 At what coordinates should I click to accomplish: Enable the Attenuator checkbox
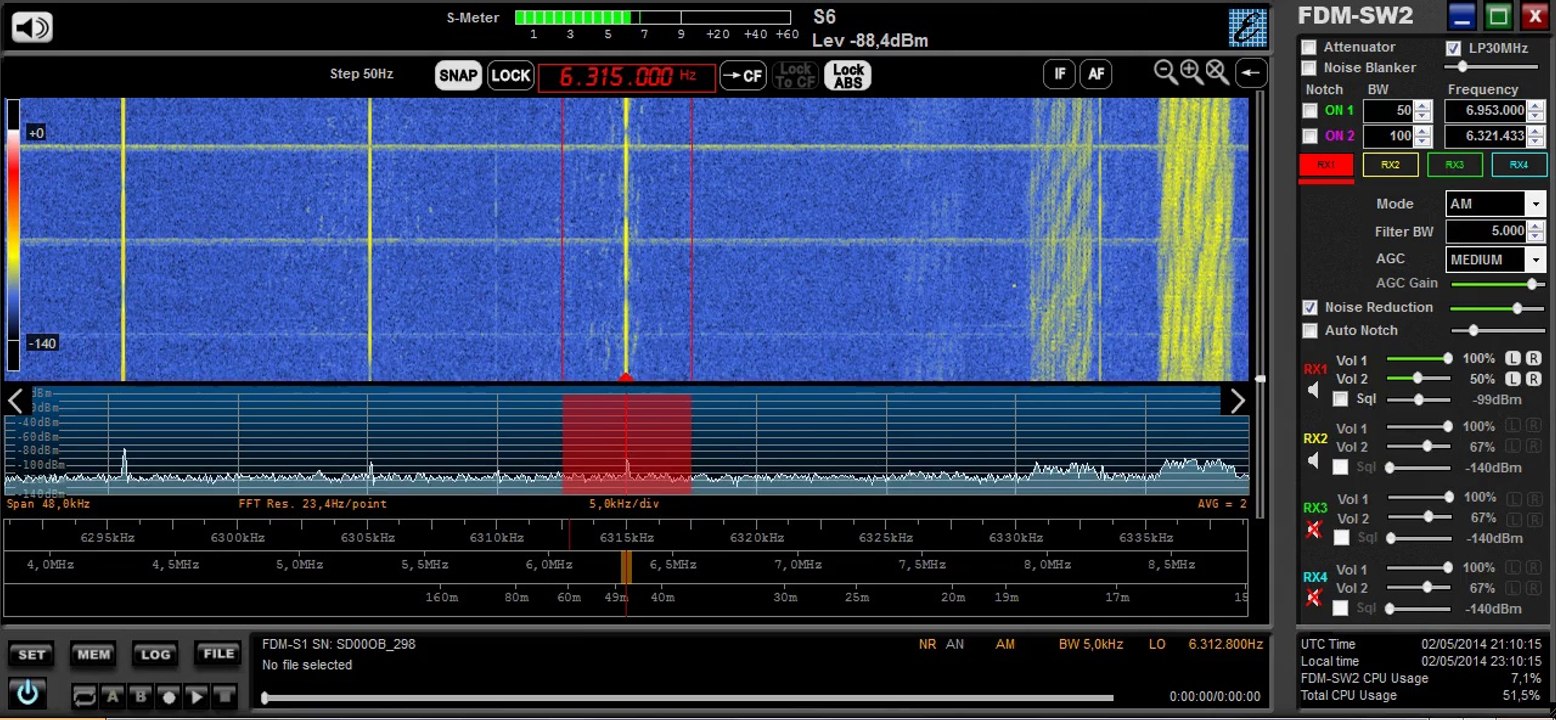1308,48
